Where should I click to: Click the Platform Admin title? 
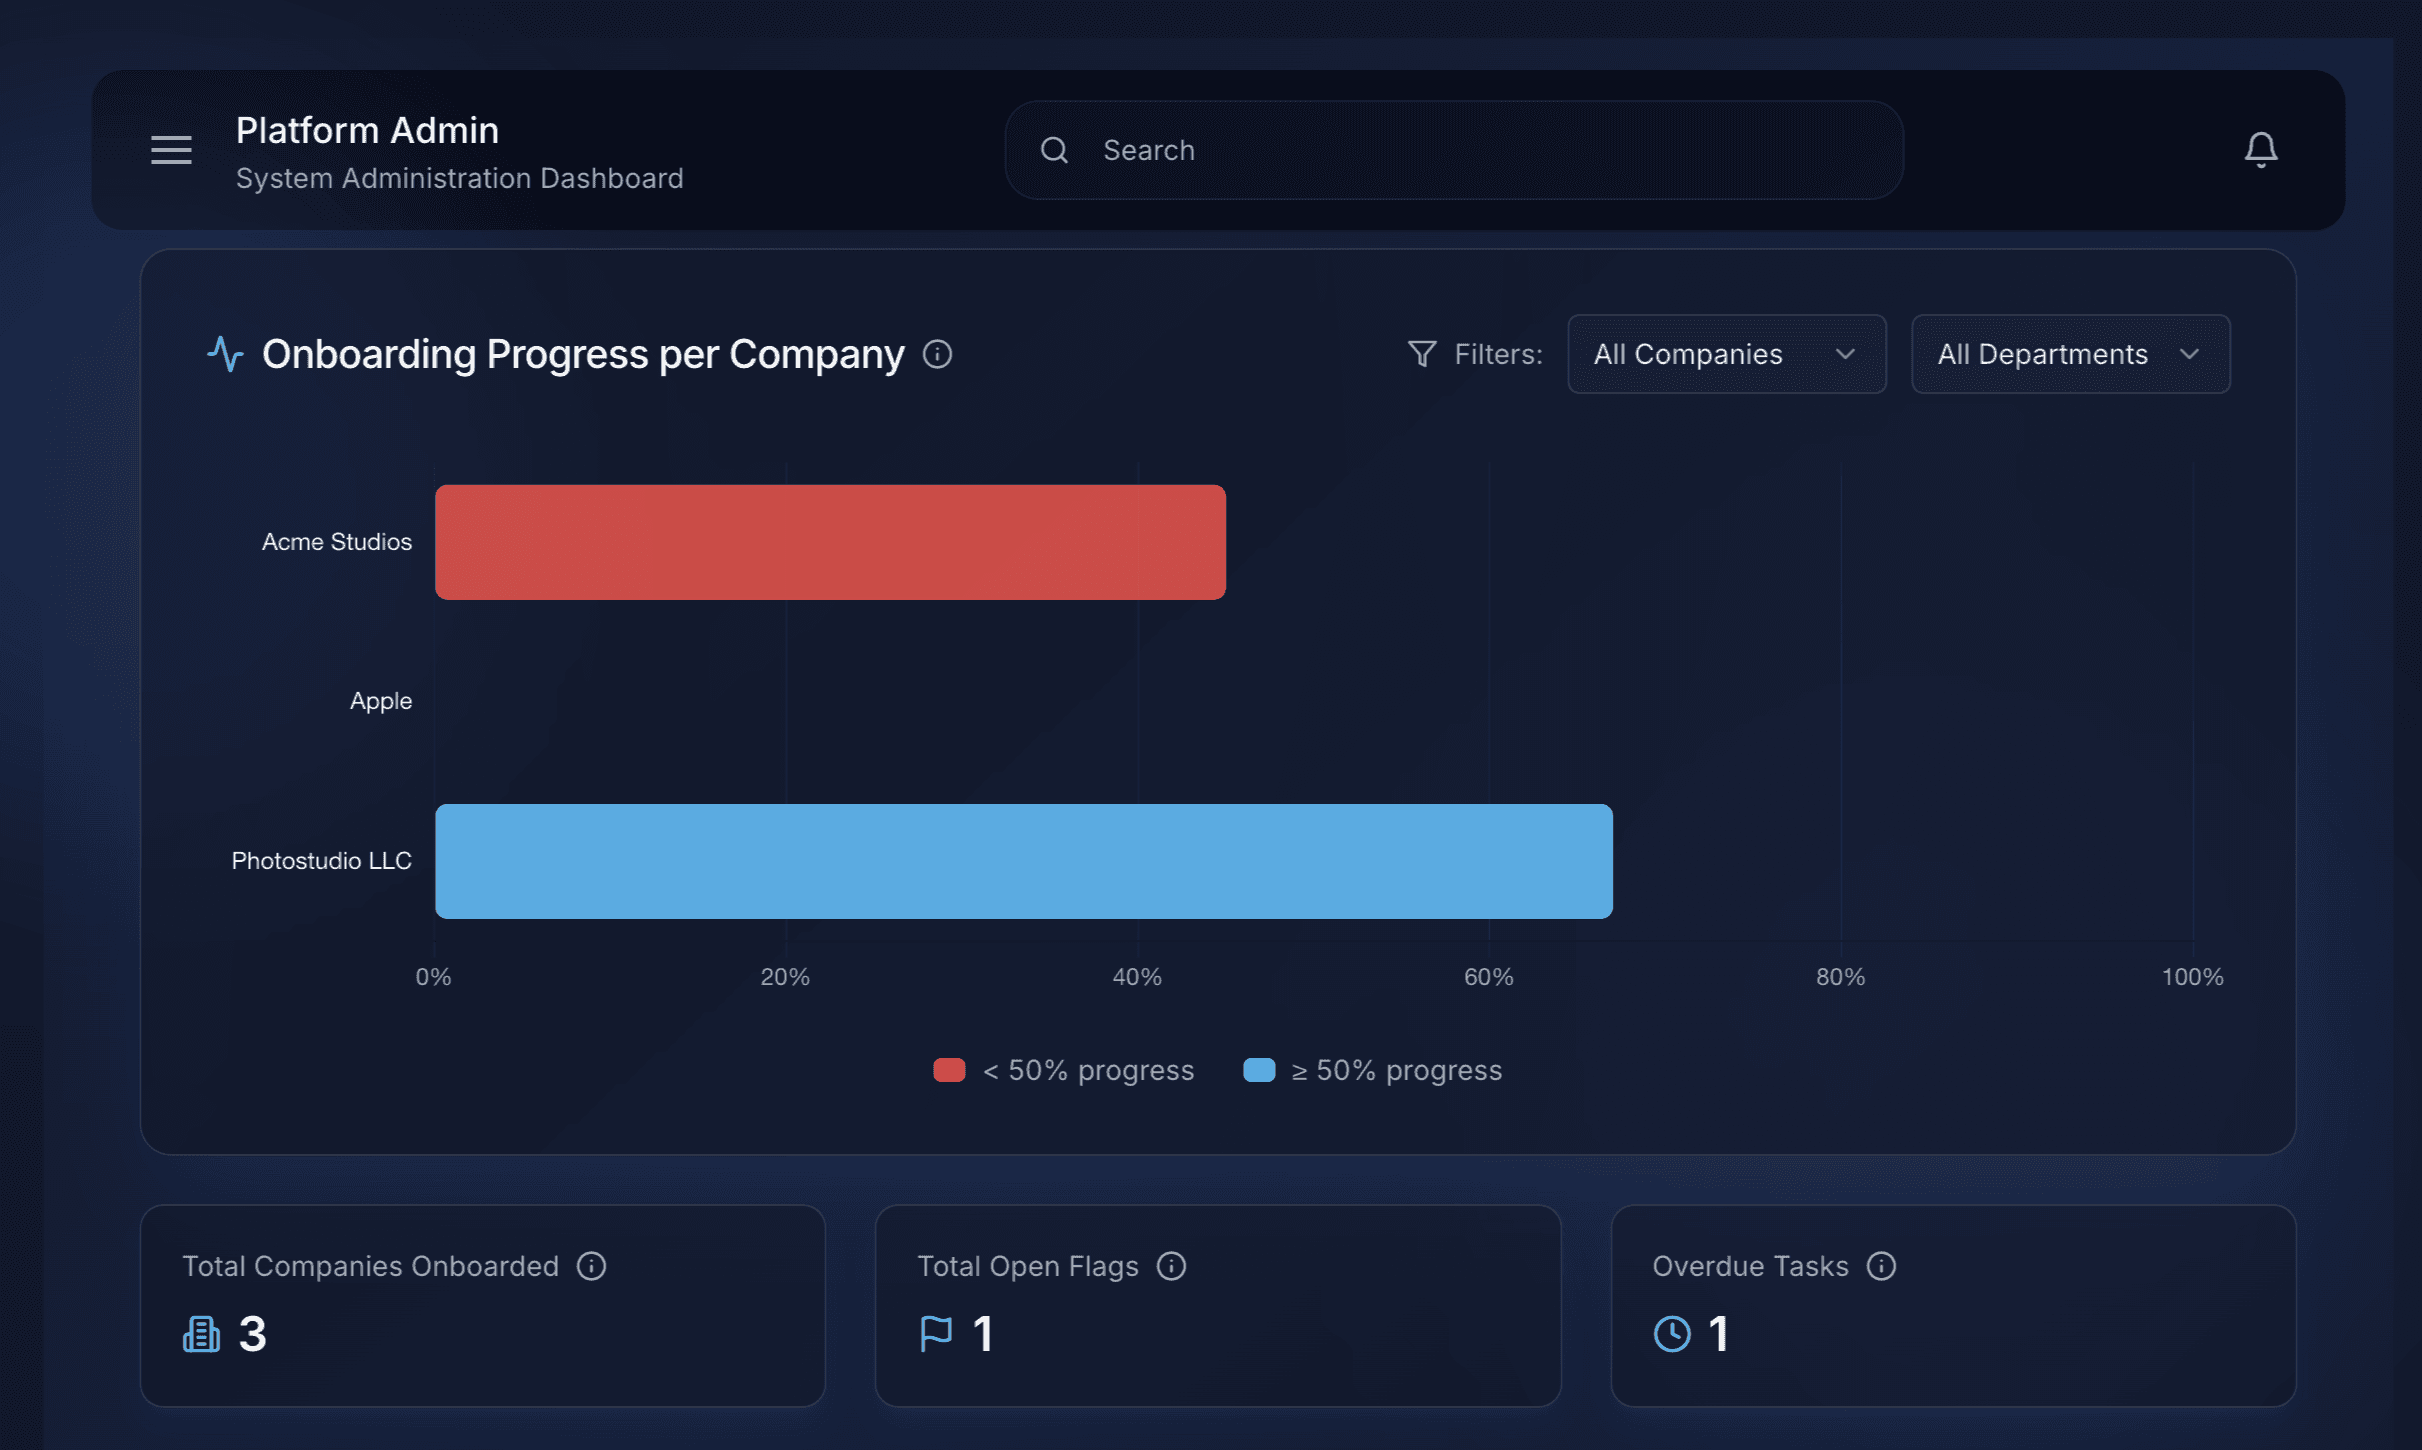click(367, 131)
